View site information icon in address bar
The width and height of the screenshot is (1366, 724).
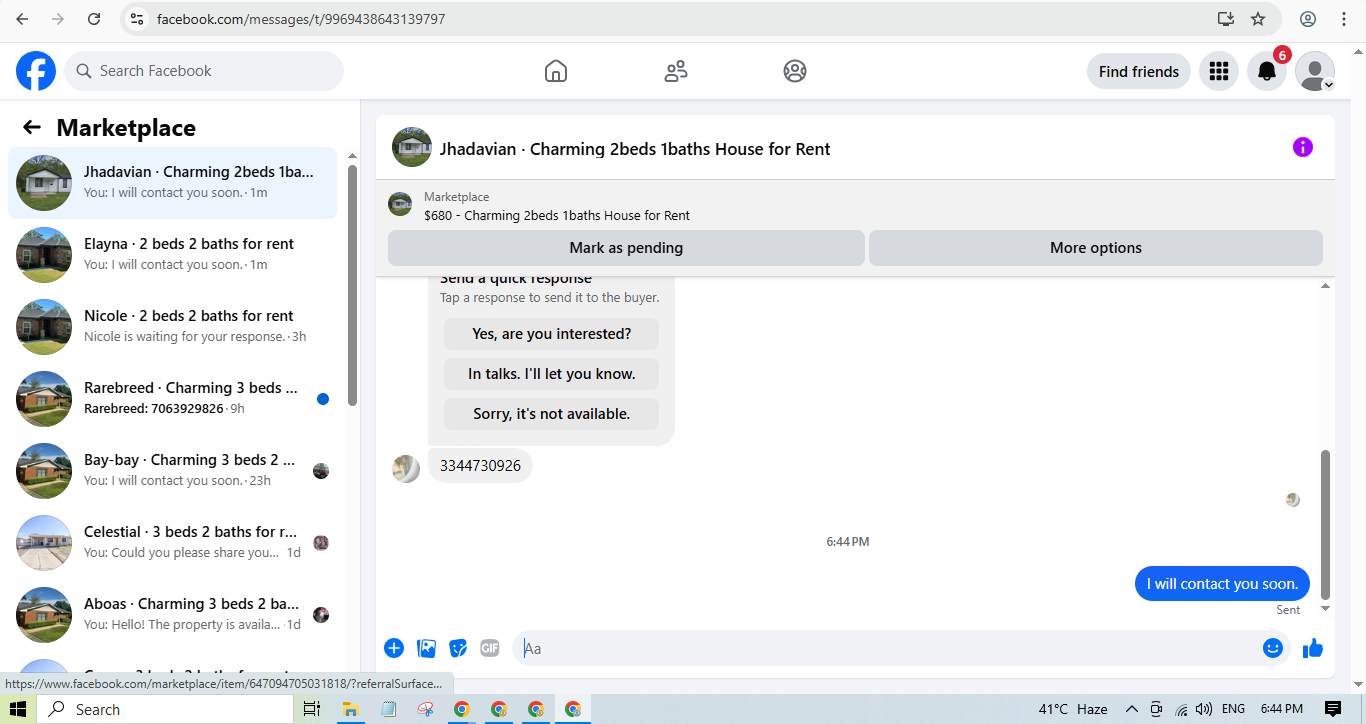pyautogui.click(x=138, y=19)
